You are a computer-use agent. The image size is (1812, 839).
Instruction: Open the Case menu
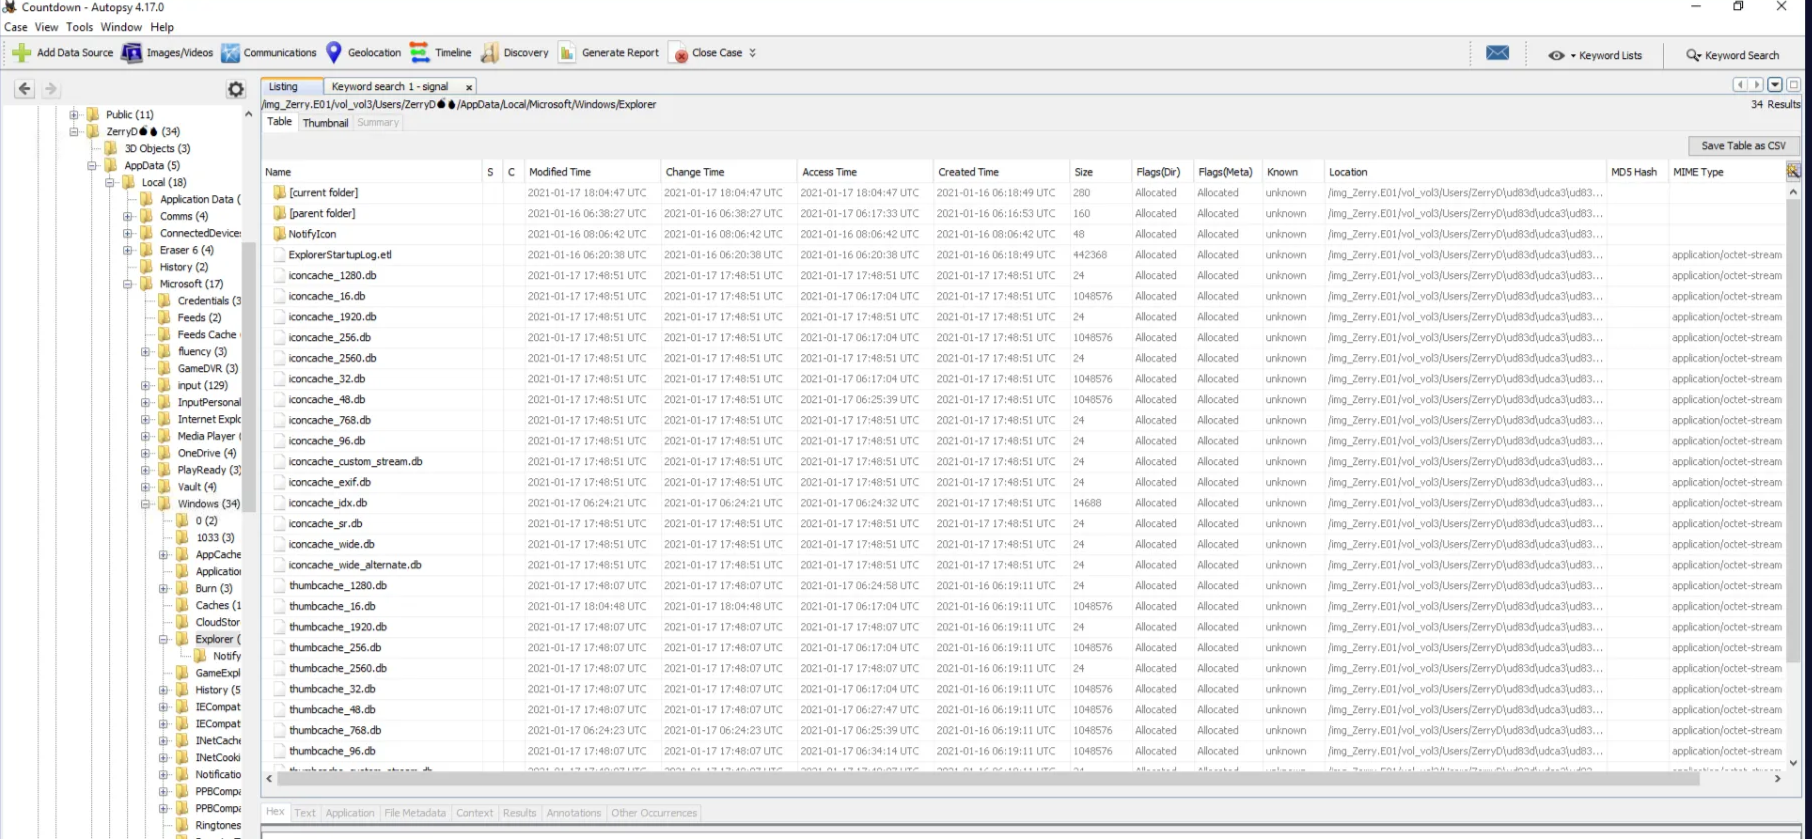coord(15,27)
